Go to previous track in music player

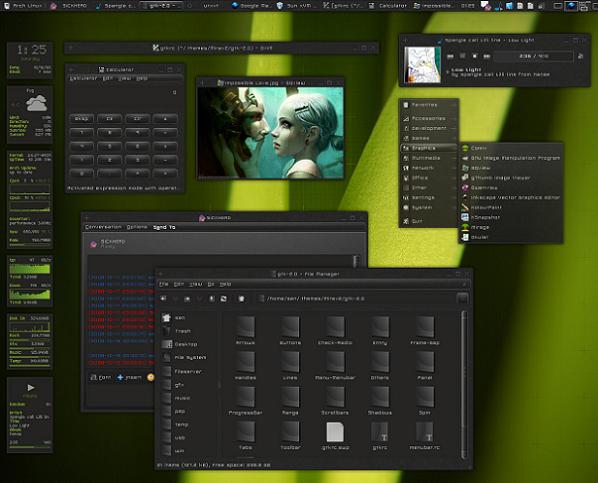(450, 56)
